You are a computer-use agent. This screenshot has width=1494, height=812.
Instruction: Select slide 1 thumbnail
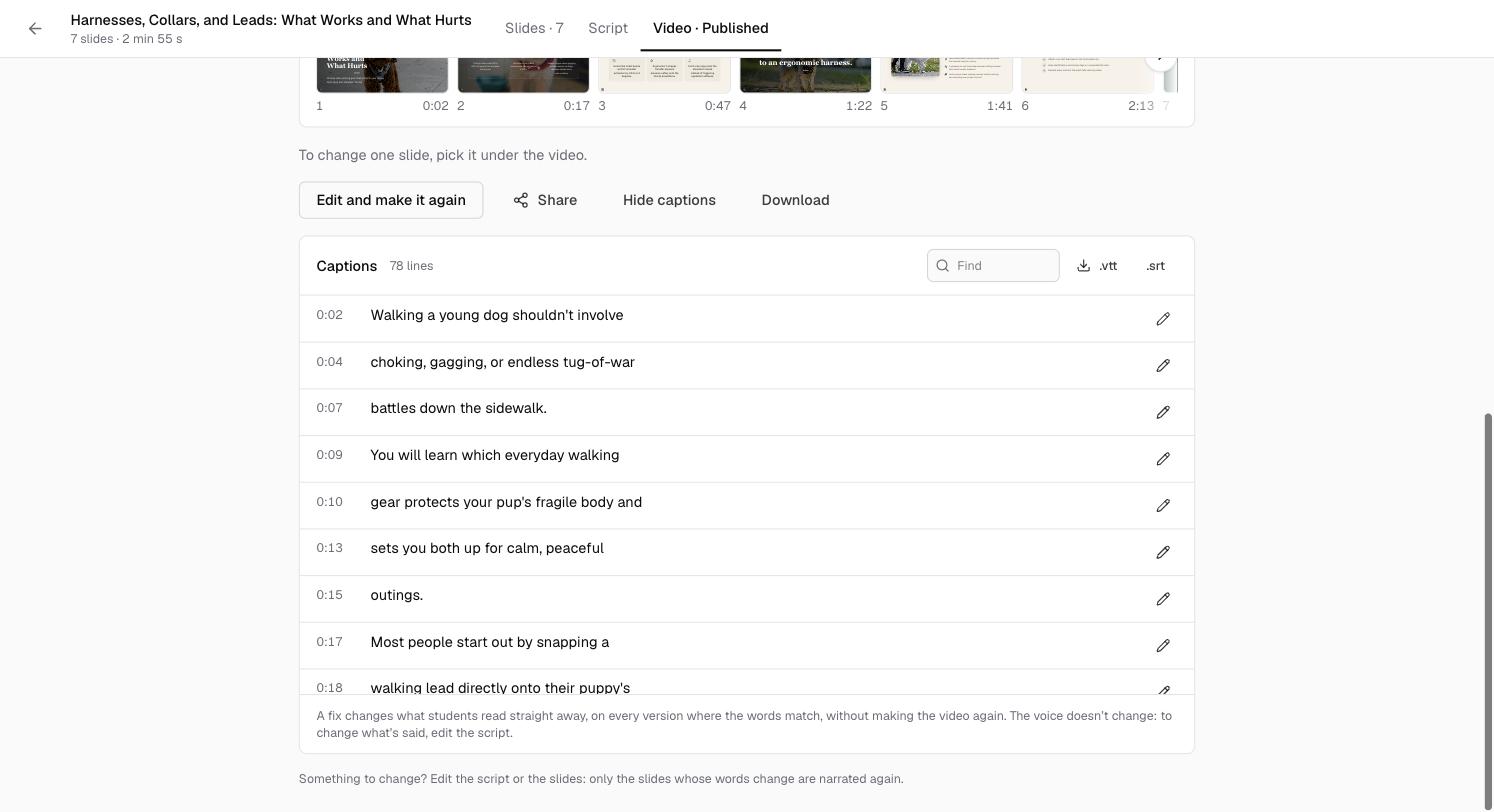tap(382, 75)
